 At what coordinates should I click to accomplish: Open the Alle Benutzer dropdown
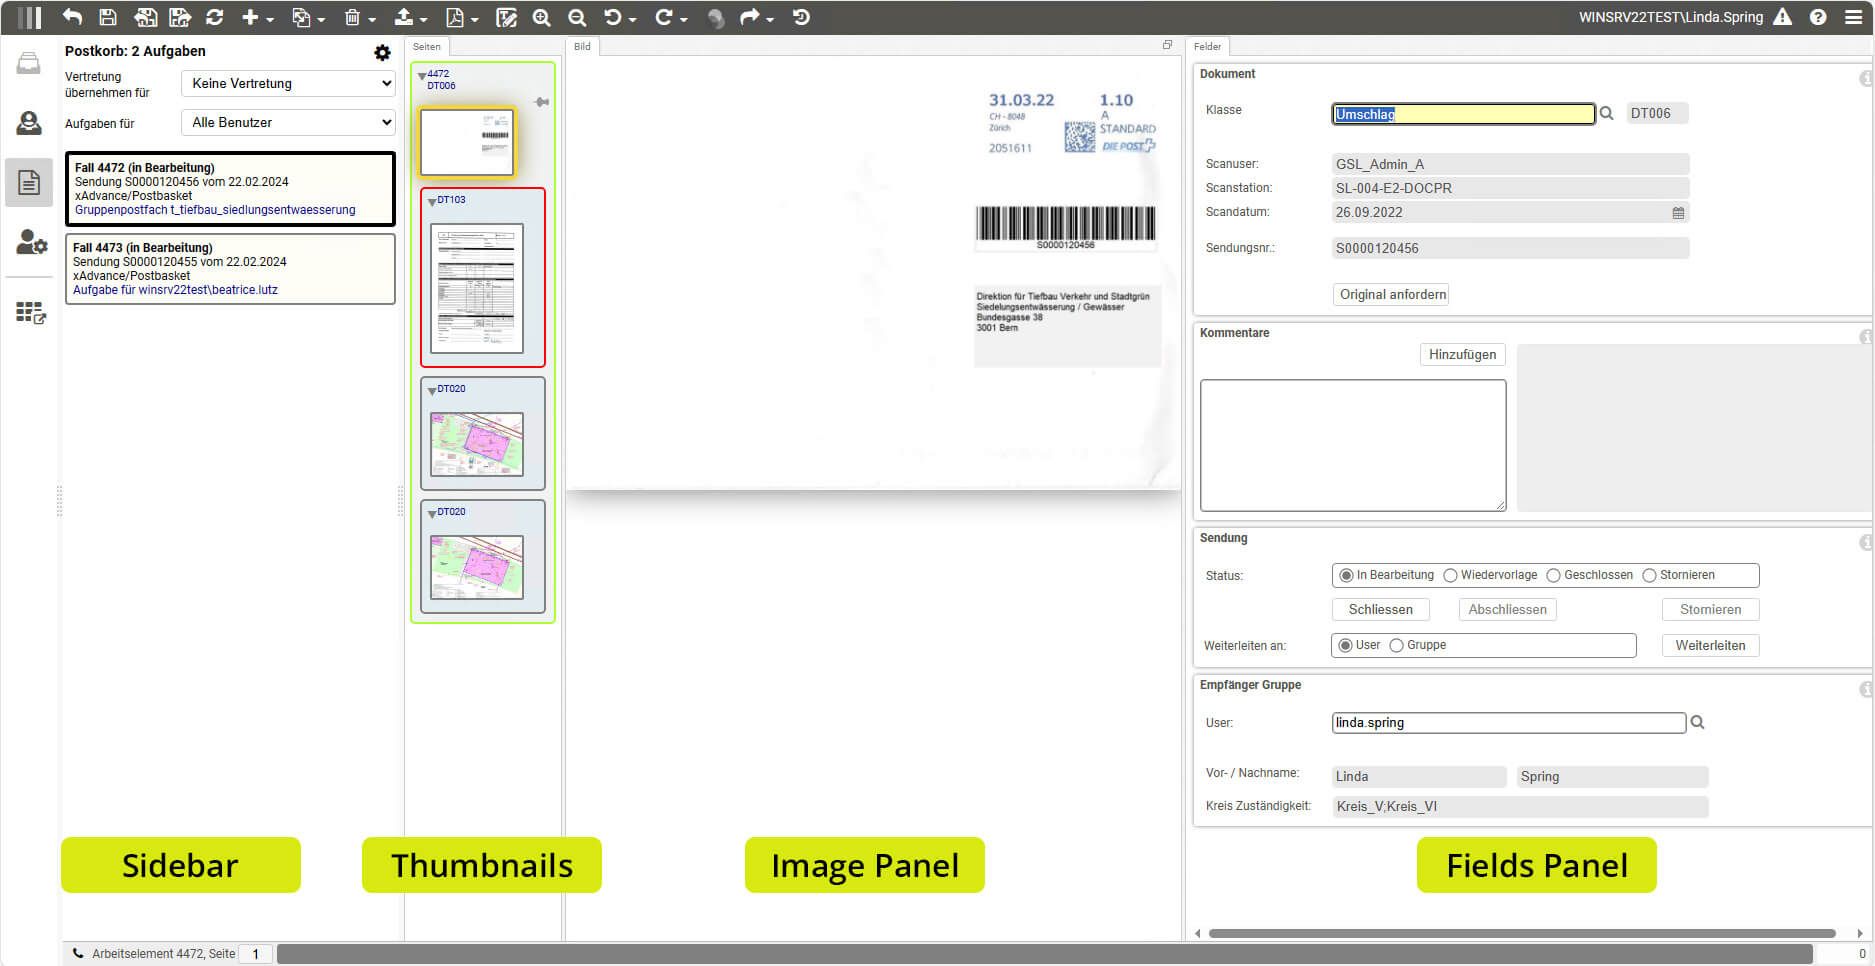click(x=288, y=123)
